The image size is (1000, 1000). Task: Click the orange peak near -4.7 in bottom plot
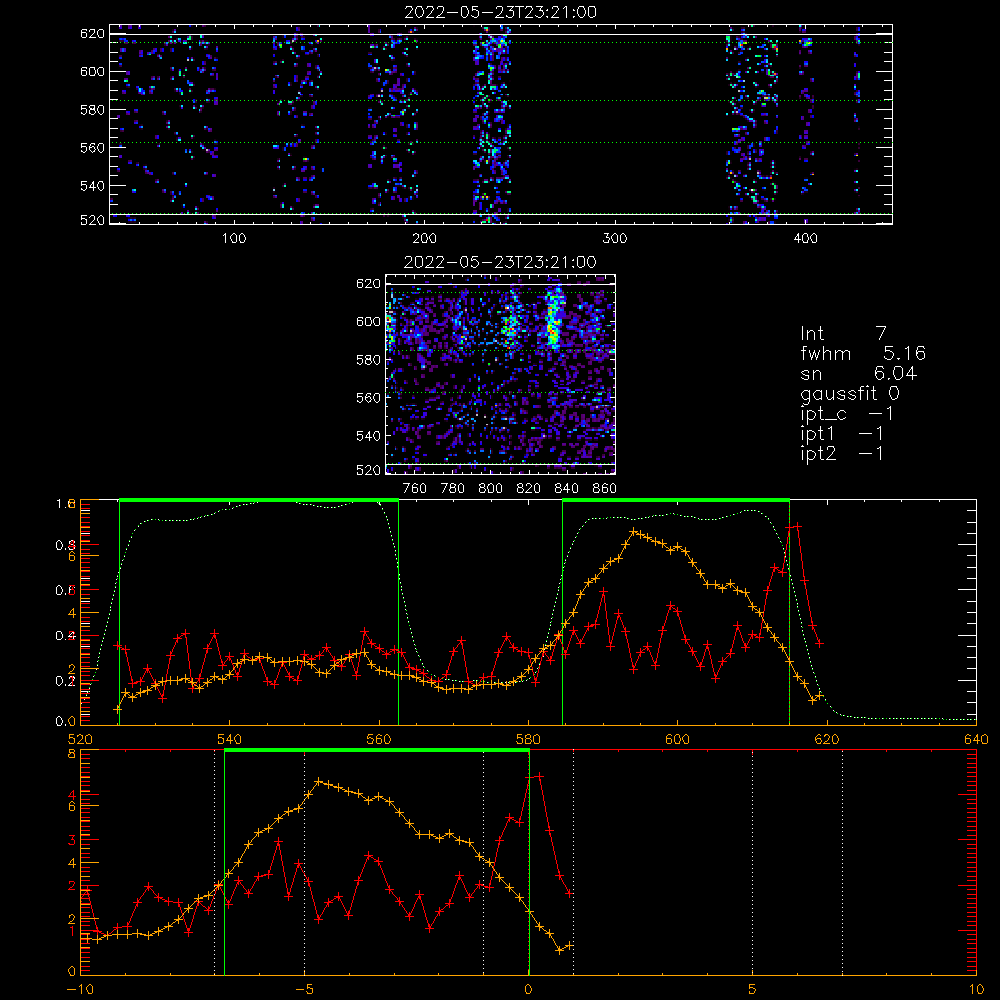pyautogui.click(x=319, y=781)
